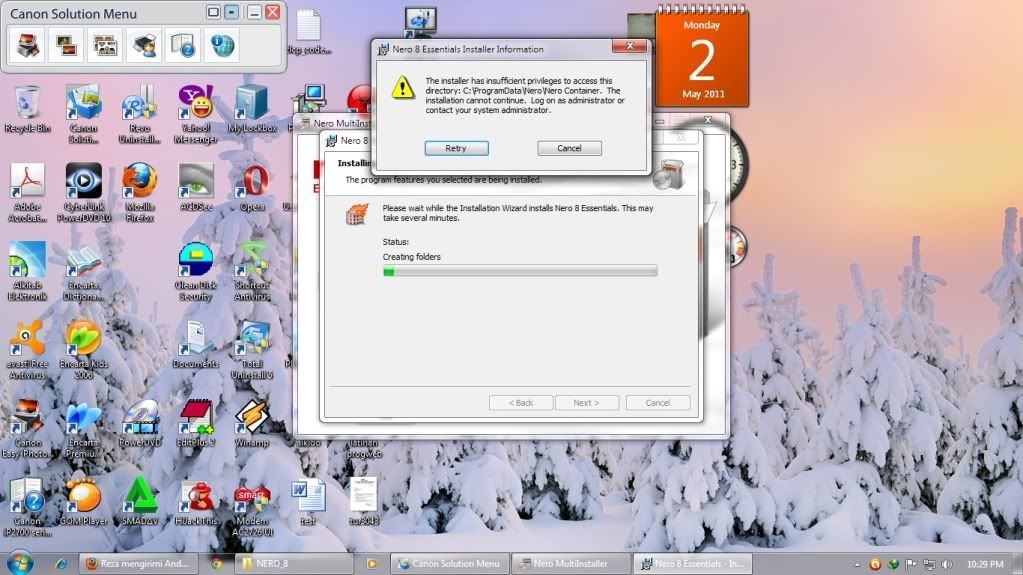Select CyberLink PowerDVD 10 desktop icon
The width and height of the screenshot is (1023, 575).
(84, 193)
